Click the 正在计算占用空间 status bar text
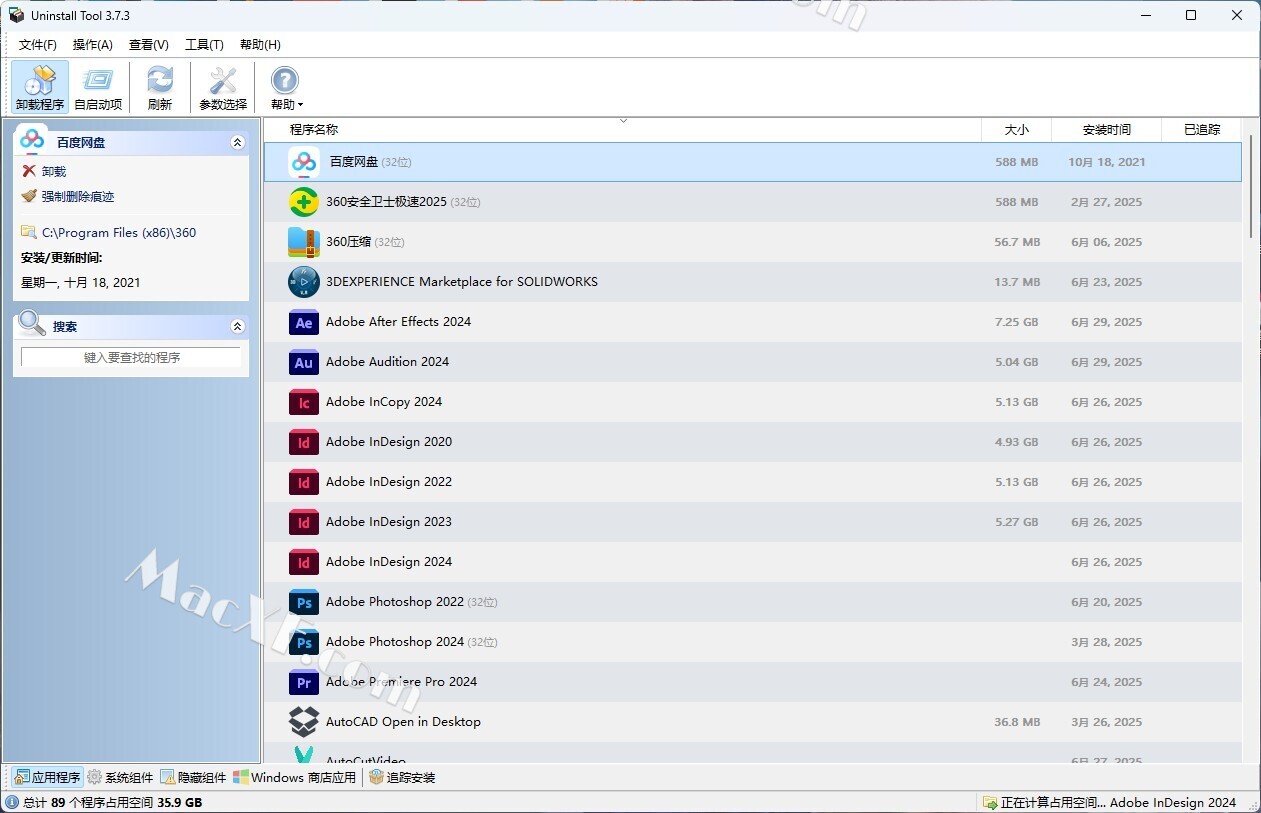The height and width of the screenshot is (813, 1261). [1118, 802]
